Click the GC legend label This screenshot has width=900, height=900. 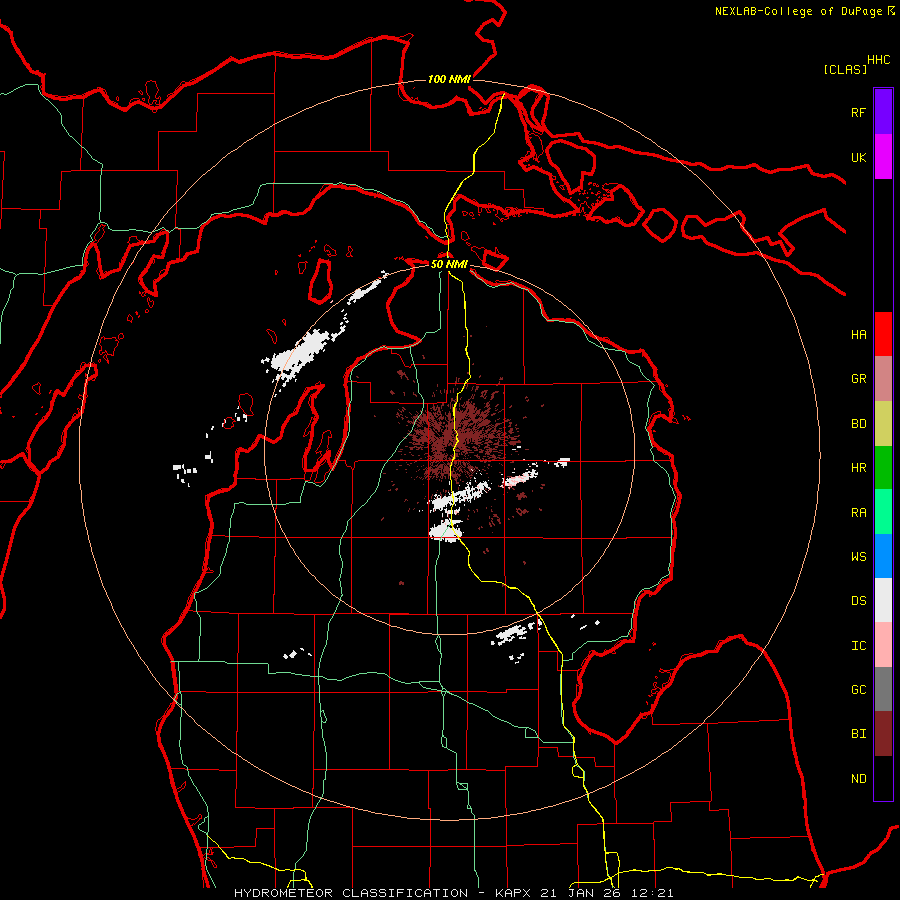[x=859, y=689]
